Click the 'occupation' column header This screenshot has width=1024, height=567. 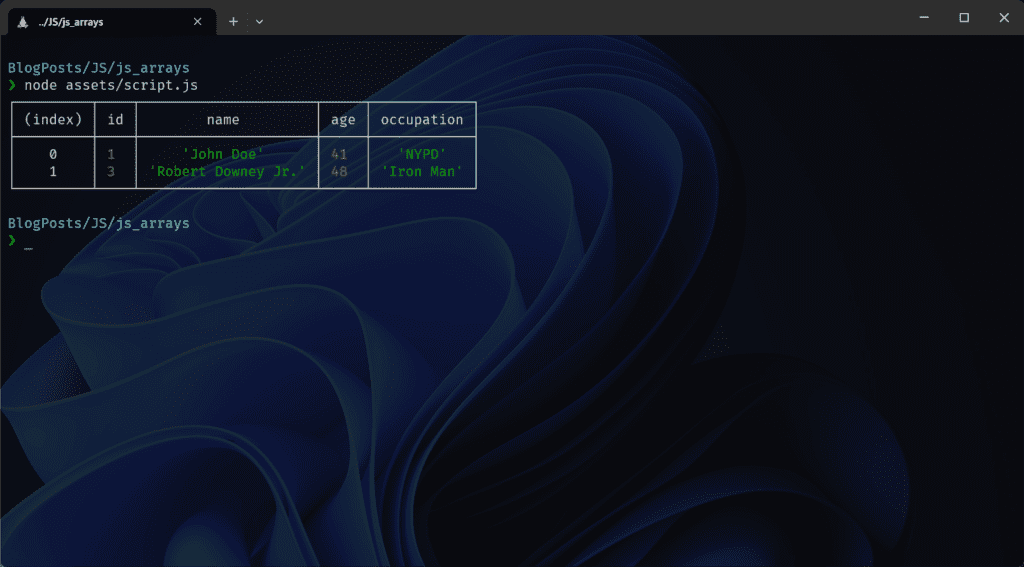click(422, 120)
